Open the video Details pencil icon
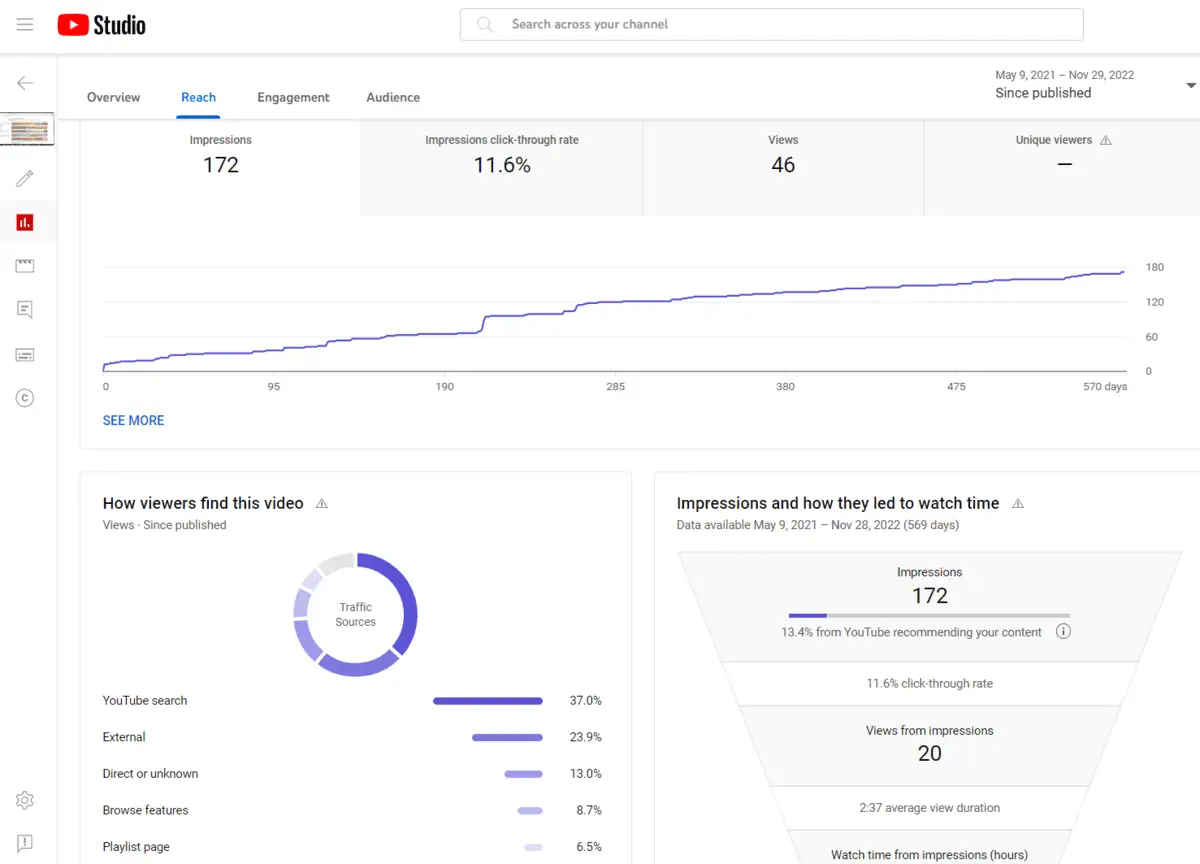1200x864 pixels. [x=26, y=178]
